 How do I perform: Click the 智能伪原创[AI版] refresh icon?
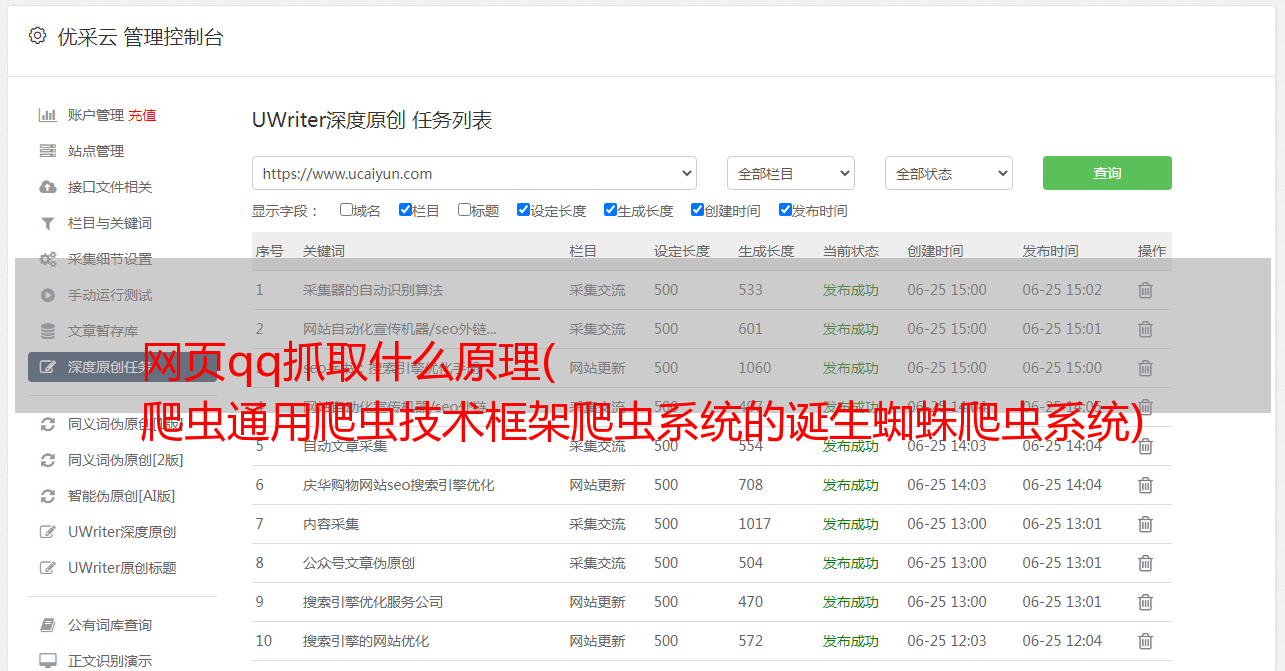[x=47, y=496]
